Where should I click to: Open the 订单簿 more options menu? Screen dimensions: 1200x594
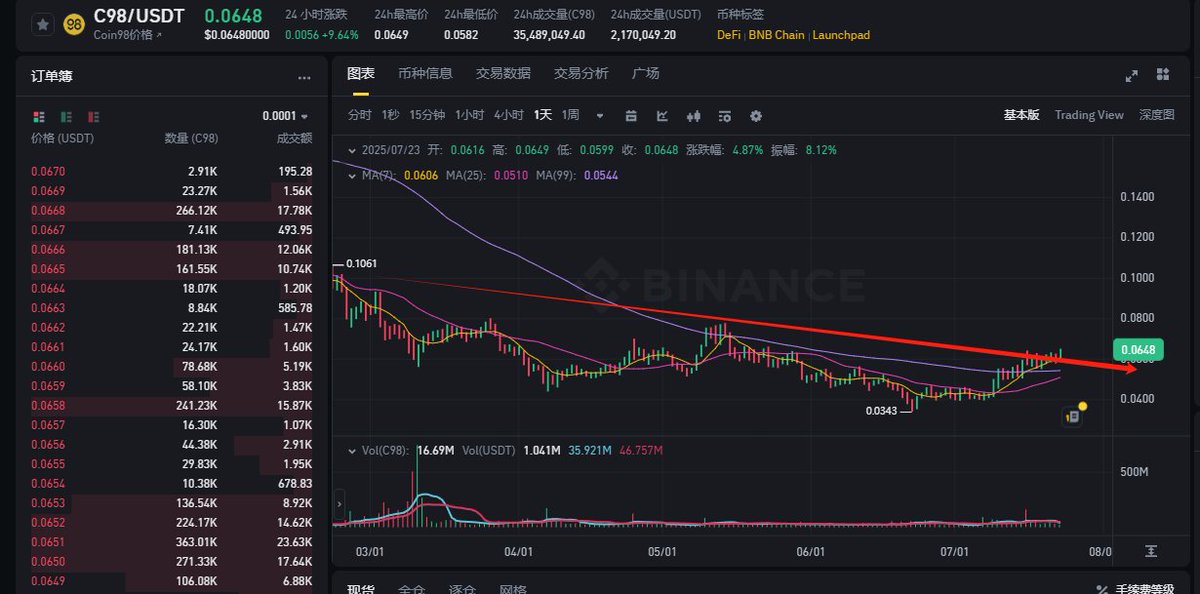tap(304, 77)
